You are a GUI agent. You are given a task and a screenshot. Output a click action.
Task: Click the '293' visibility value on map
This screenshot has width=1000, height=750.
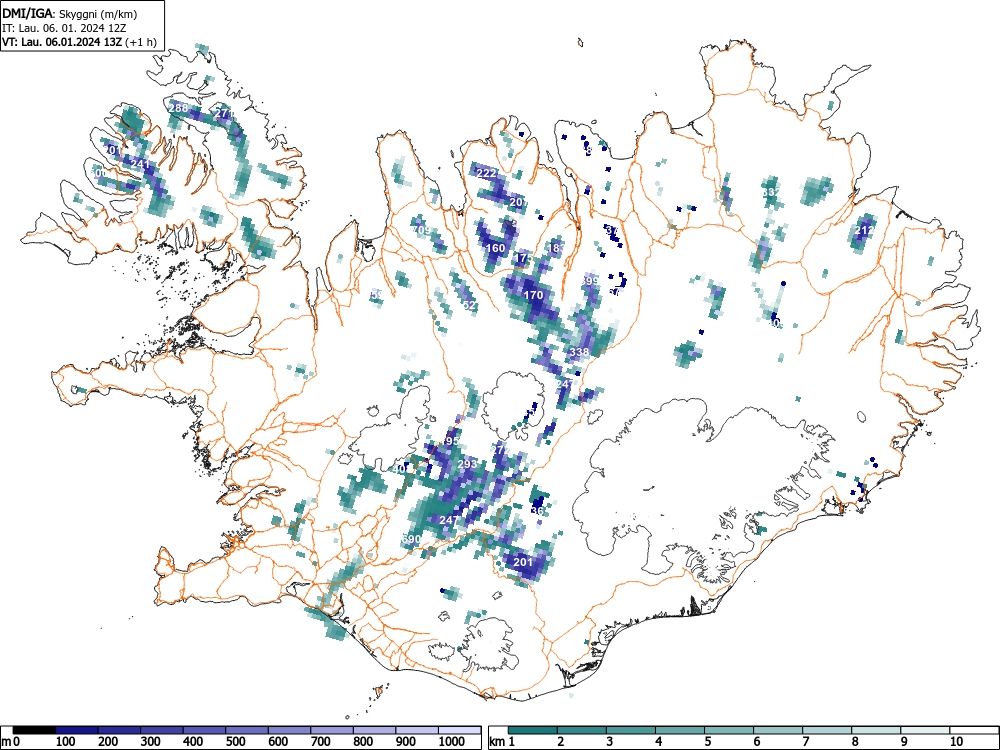467,464
